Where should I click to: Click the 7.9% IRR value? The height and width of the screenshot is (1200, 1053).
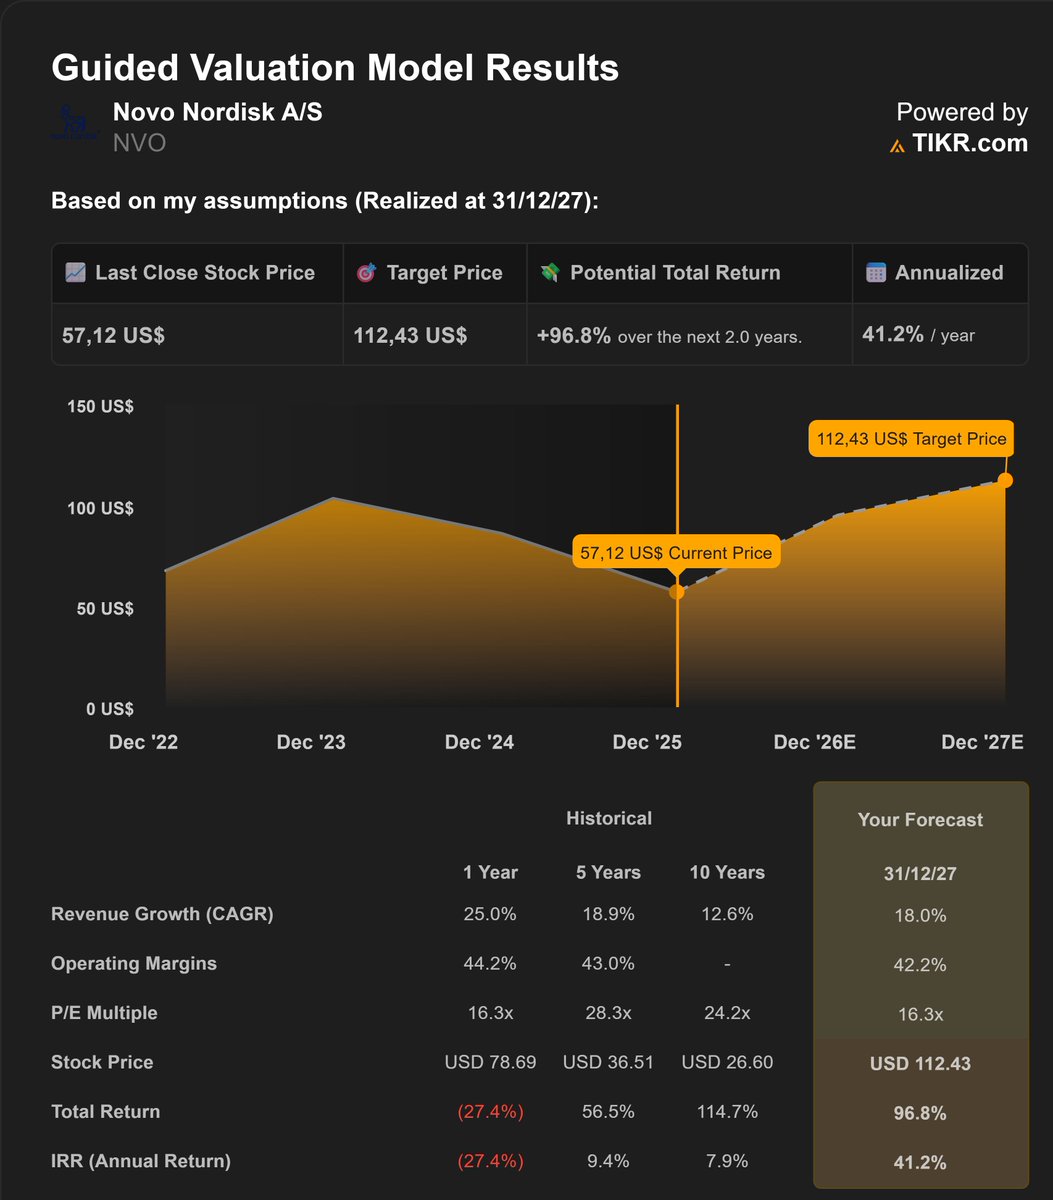[x=727, y=1161]
